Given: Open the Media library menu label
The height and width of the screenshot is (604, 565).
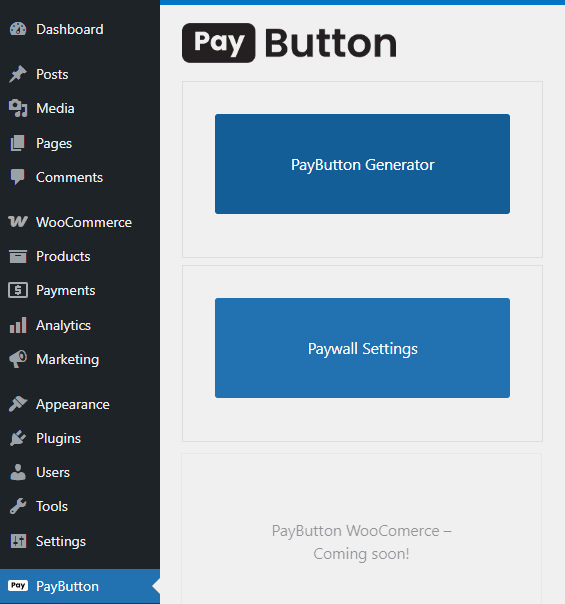Looking at the screenshot, I should click(55, 108).
